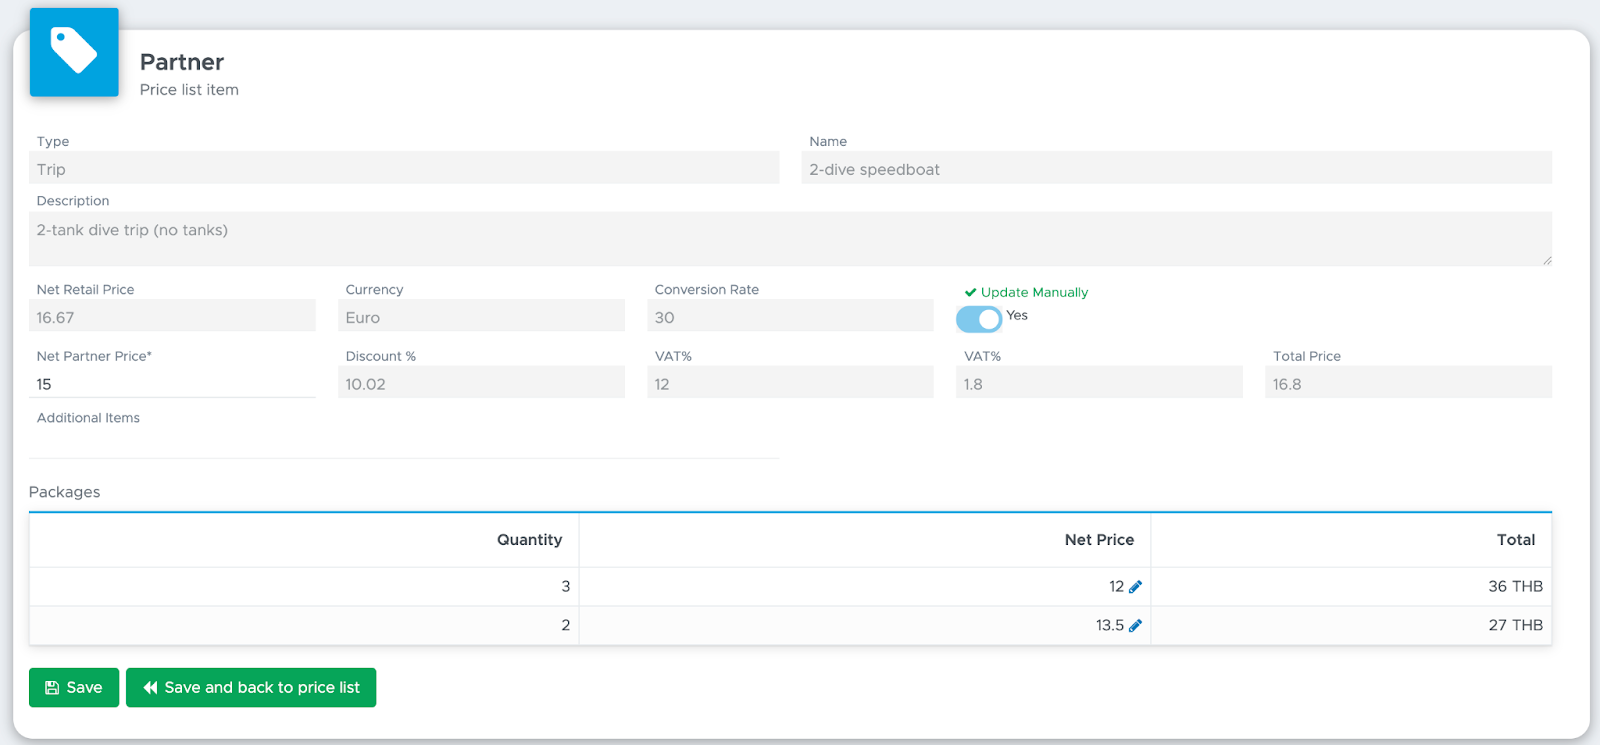The height and width of the screenshot is (745, 1600).
Task: Click the VAT% field showing 12
Action: coord(790,383)
